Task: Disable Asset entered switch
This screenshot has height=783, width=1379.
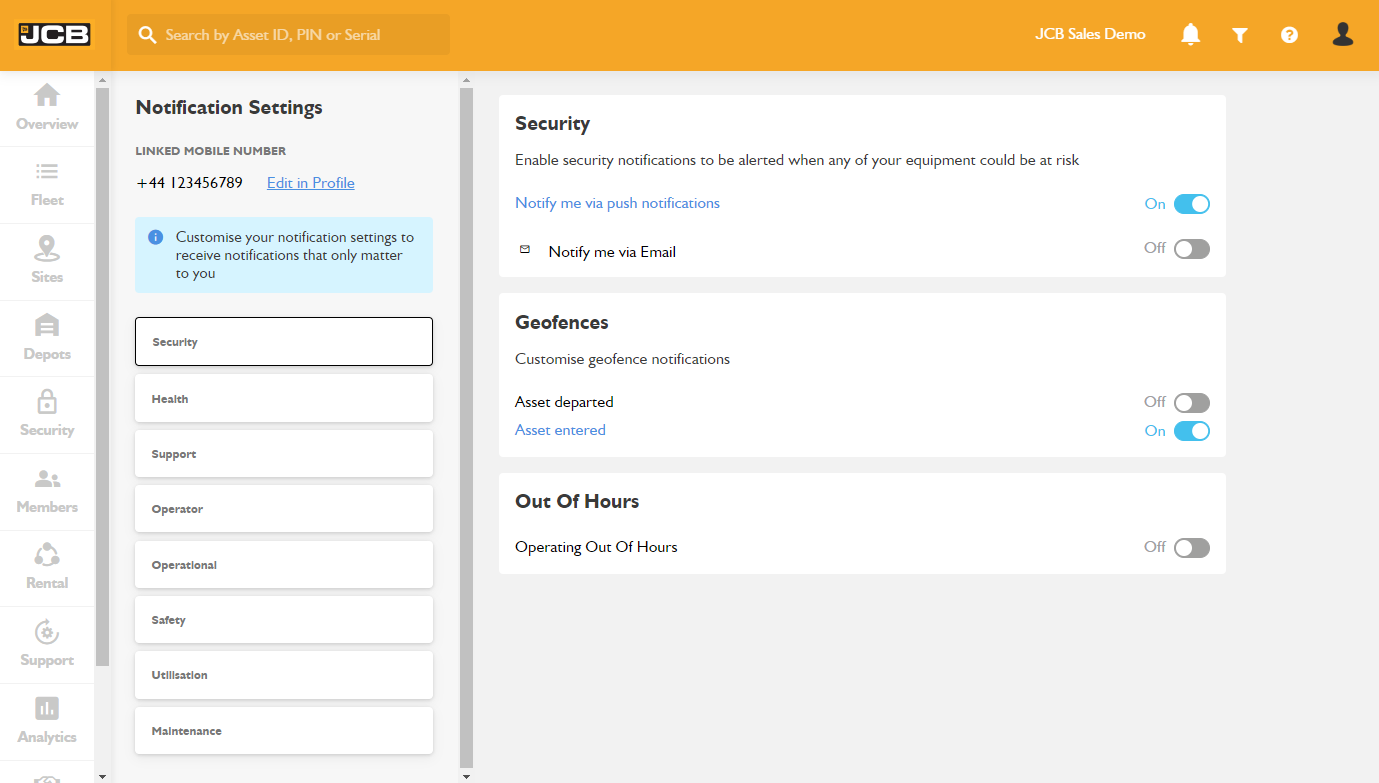Action: pos(1191,431)
